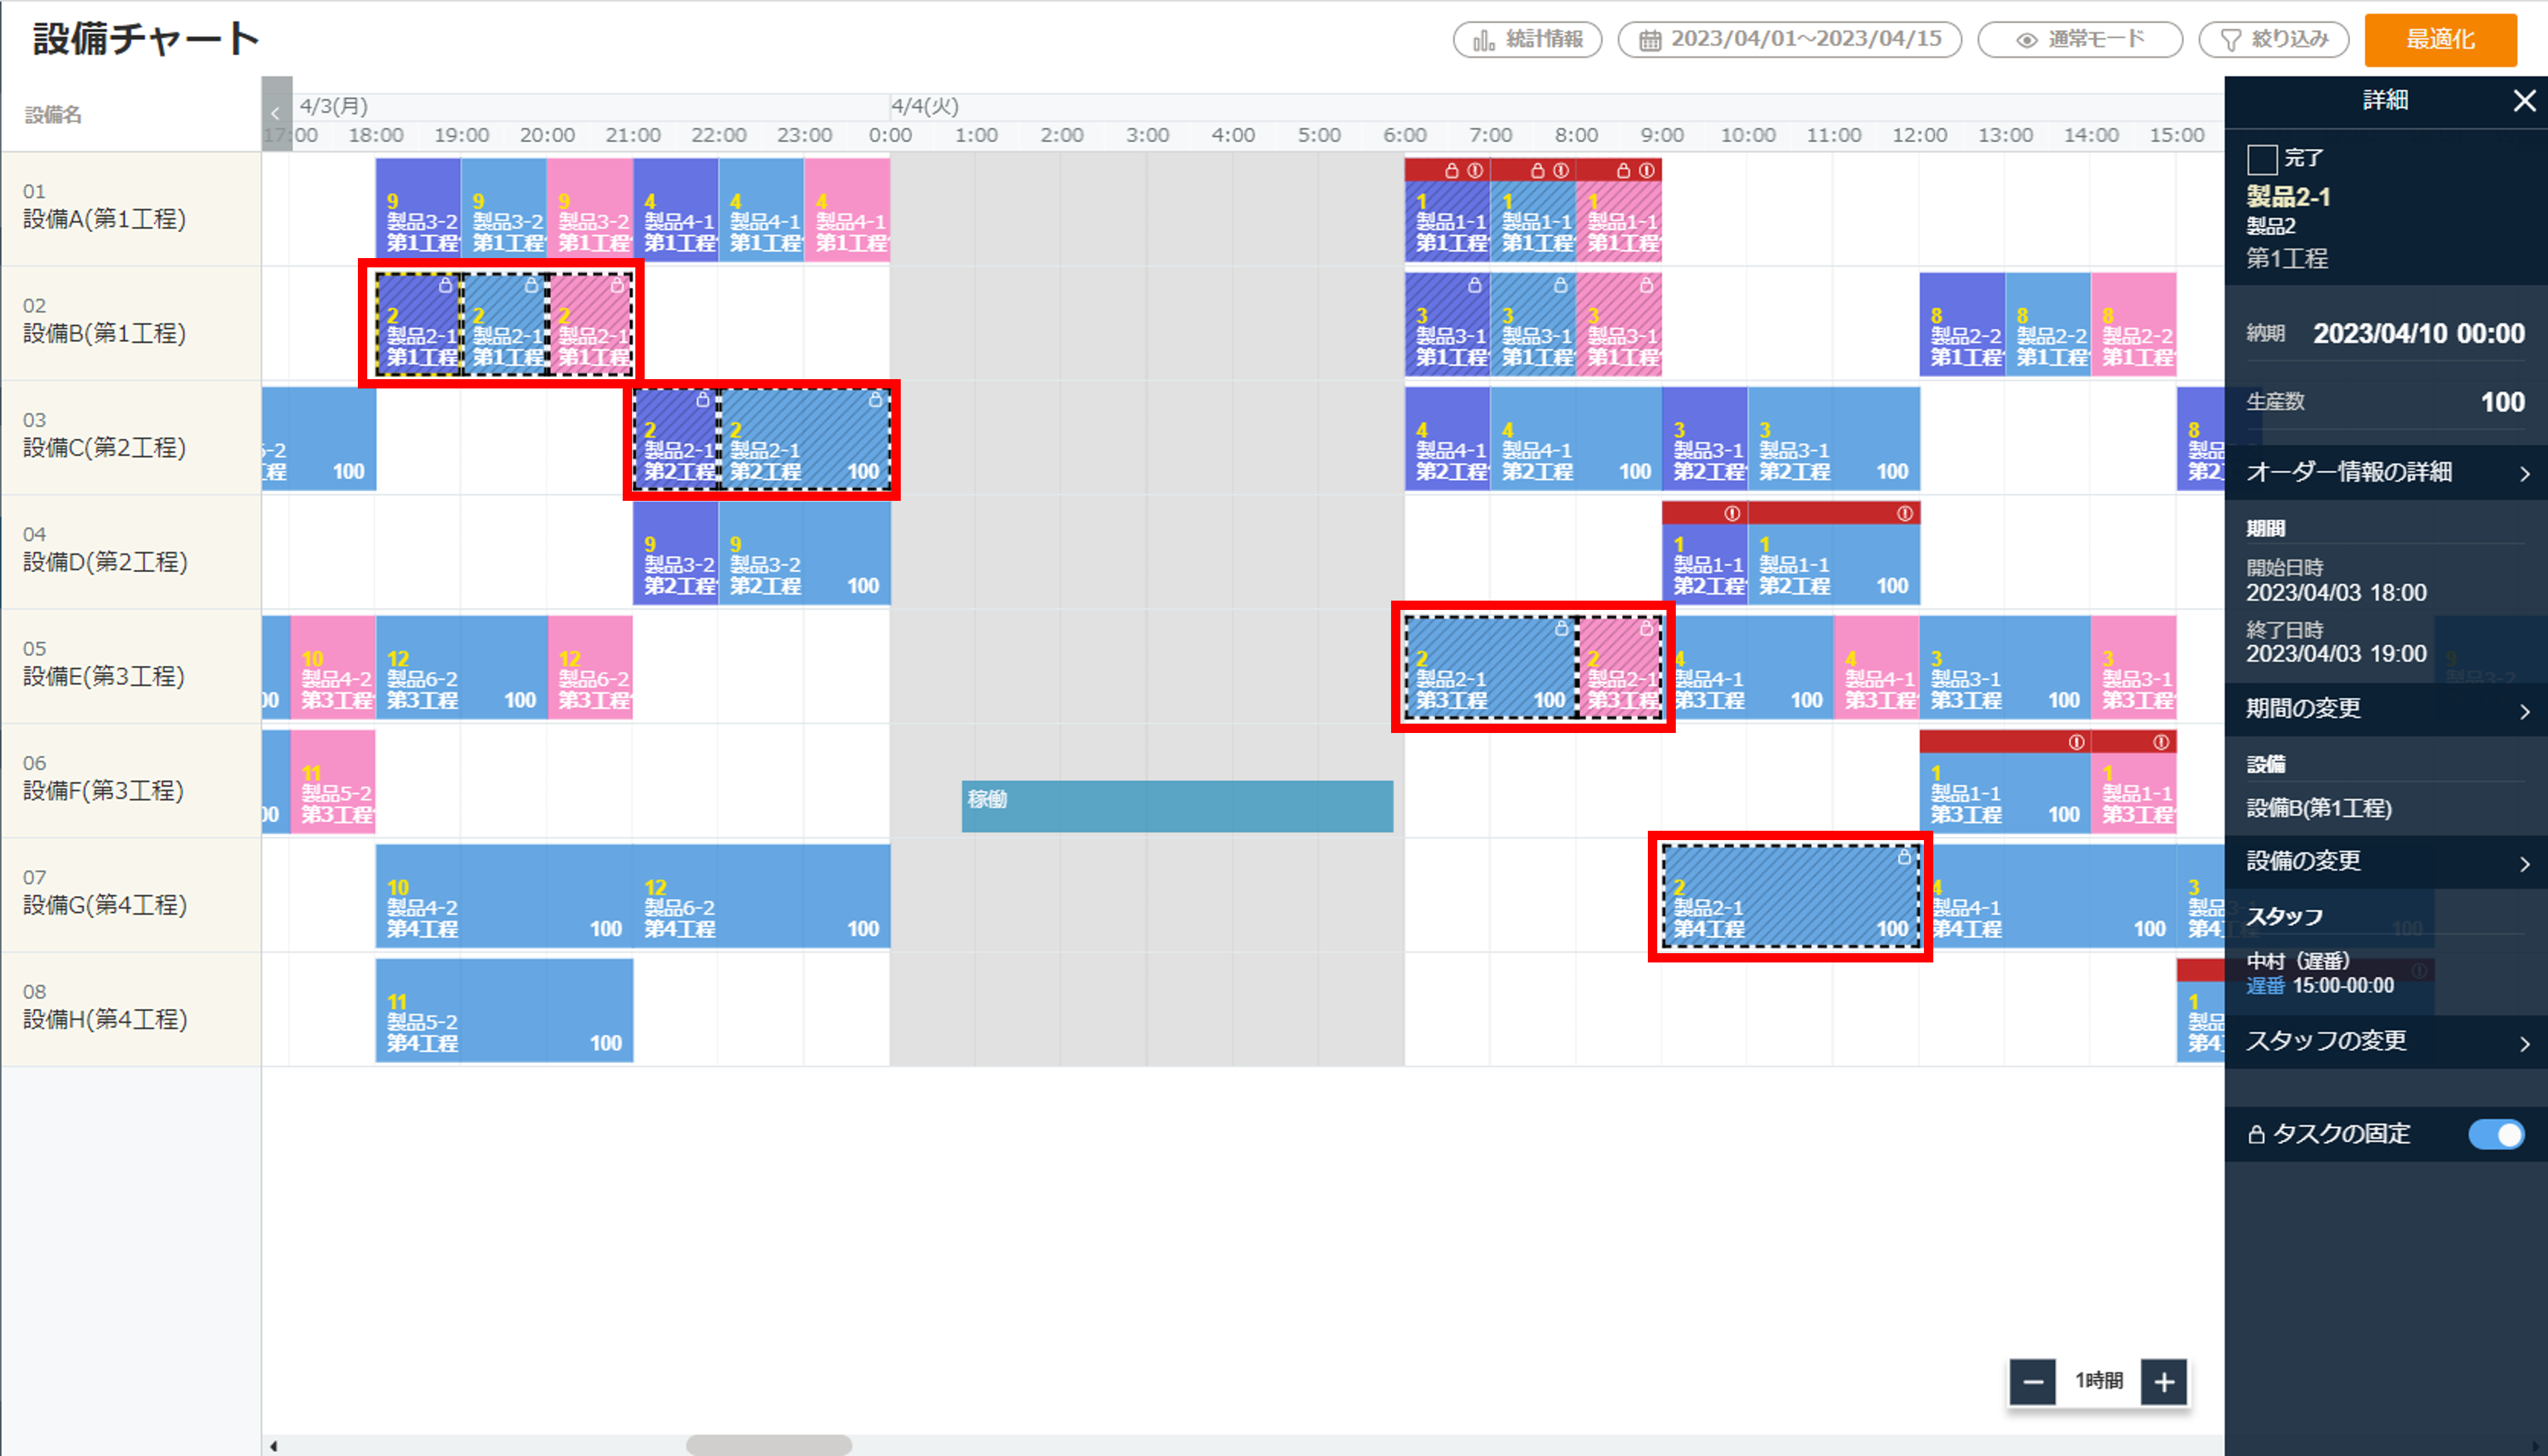The width and height of the screenshot is (2548, 1456).
Task: Click the orange 最適化 button
Action: [2440, 39]
